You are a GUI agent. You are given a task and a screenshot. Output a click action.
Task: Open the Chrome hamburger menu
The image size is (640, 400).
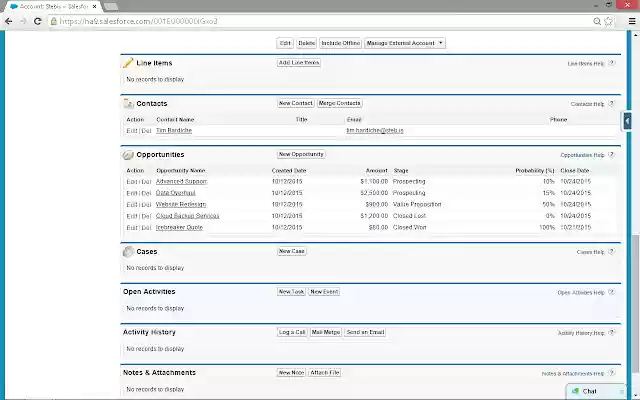coord(632,21)
